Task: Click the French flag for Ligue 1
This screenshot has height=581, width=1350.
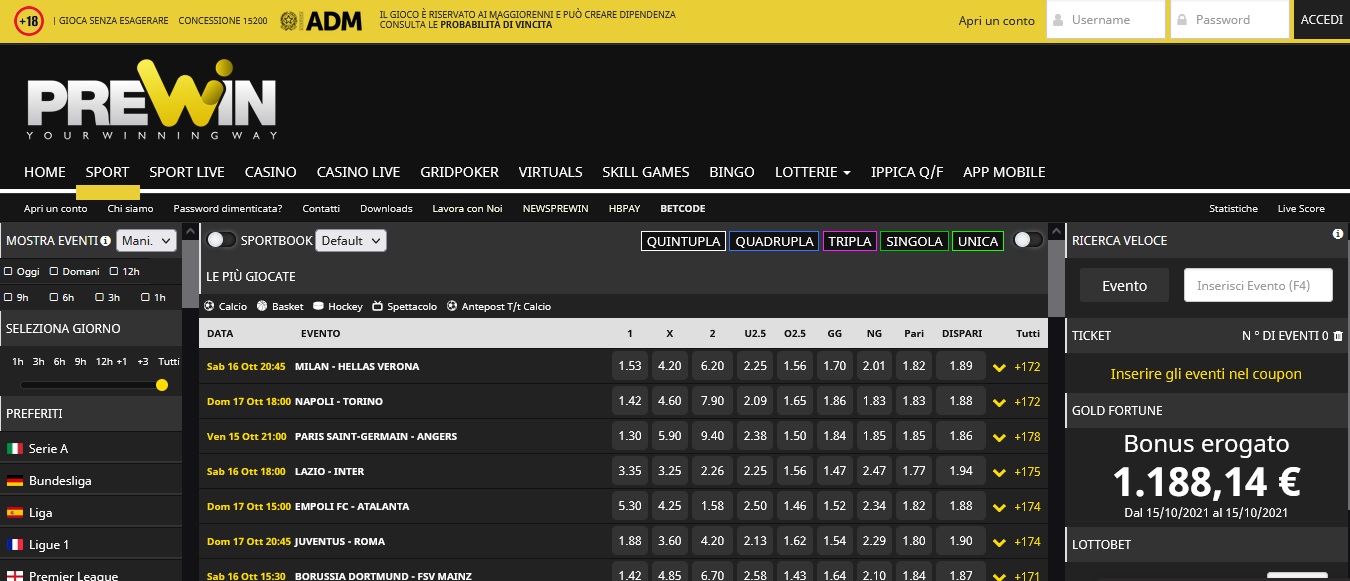Action: click(x=15, y=545)
